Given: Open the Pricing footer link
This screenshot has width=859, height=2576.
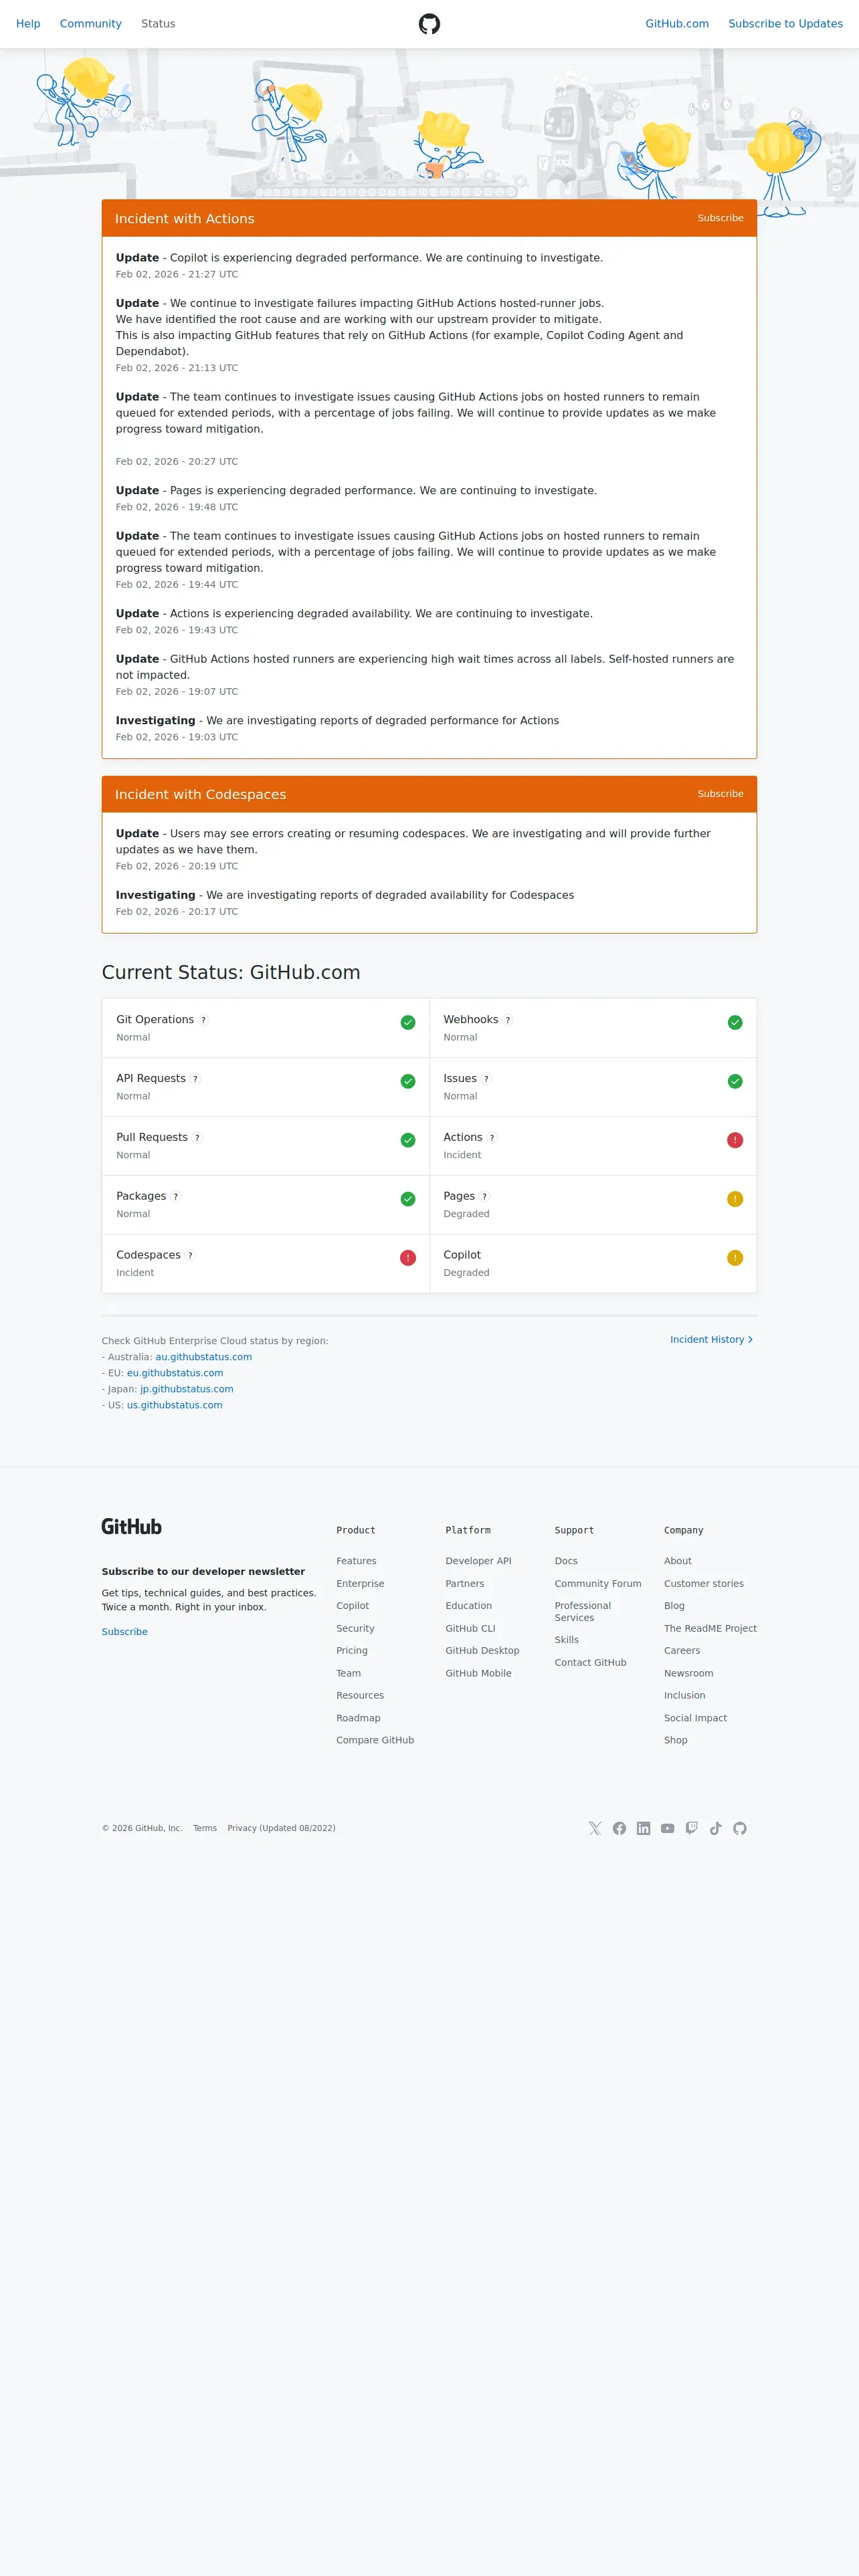Looking at the screenshot, I should (x=352, y=1651).
